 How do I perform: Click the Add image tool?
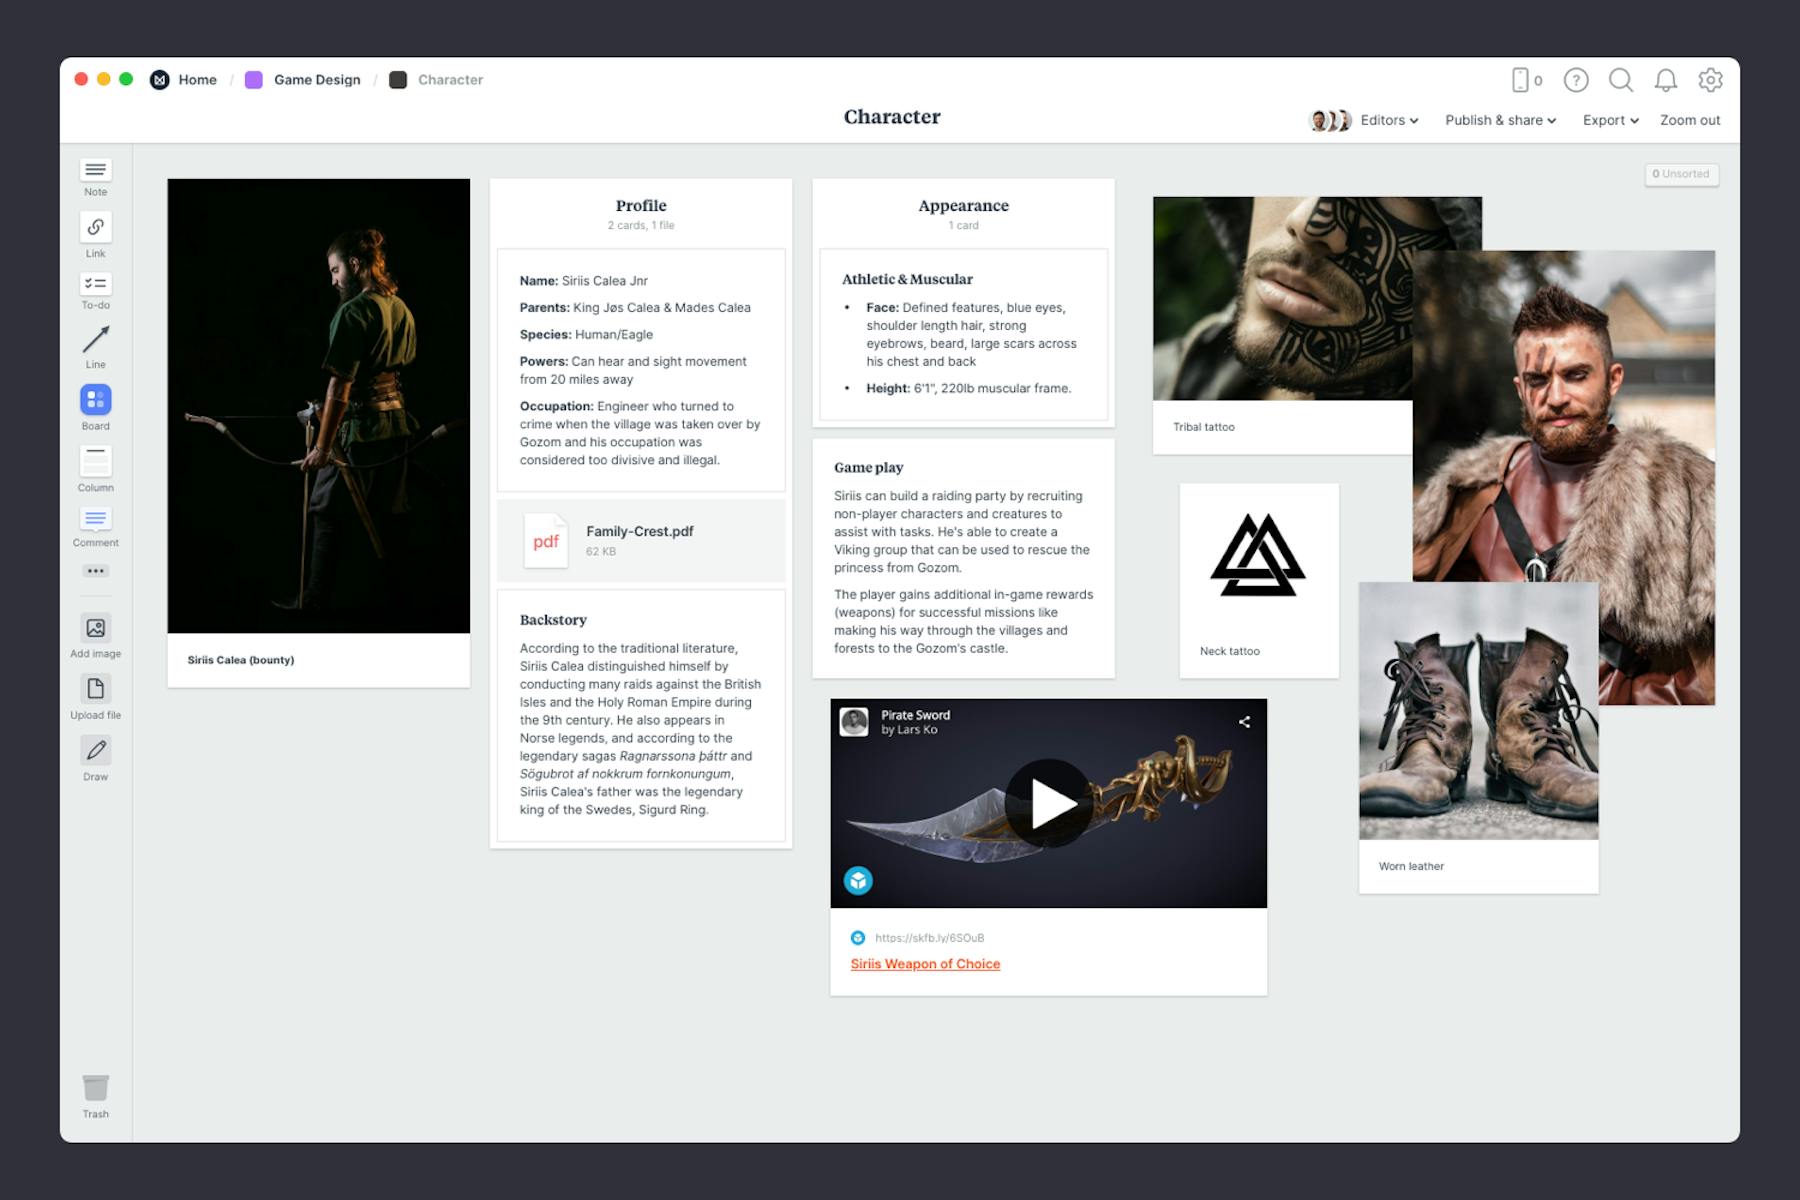[x=95, y=628]
